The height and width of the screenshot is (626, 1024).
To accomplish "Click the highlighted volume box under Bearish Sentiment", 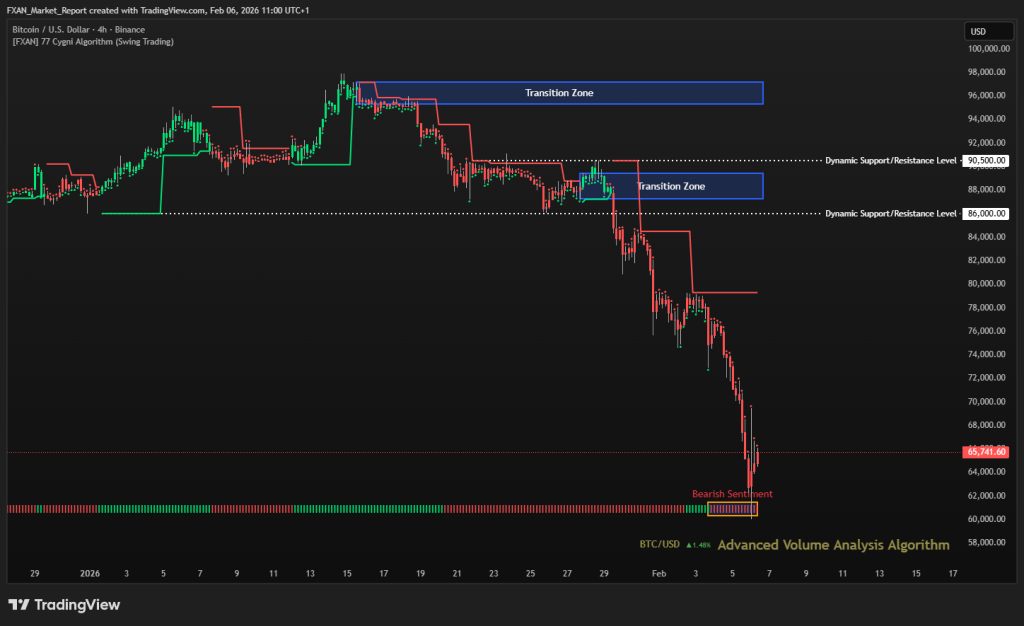I will tap(732, 509).
